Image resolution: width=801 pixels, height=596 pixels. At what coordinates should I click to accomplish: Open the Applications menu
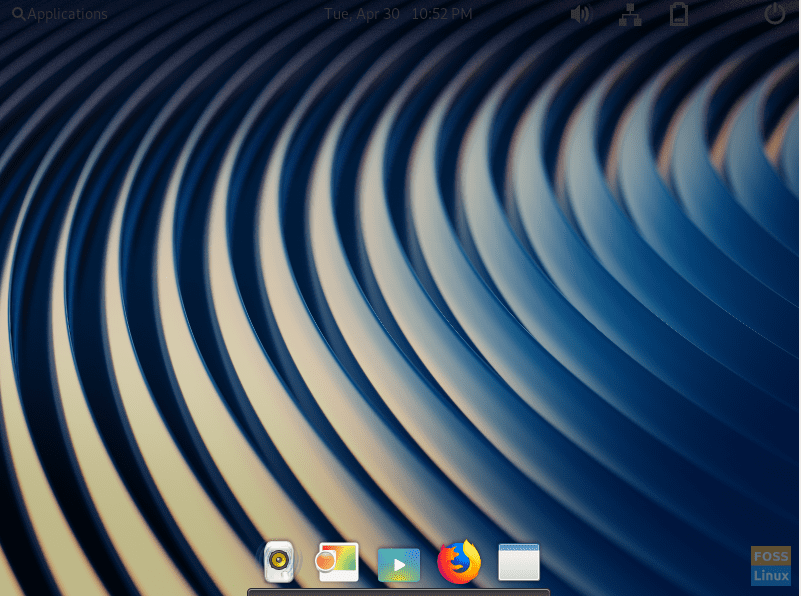tap(60, 14)
